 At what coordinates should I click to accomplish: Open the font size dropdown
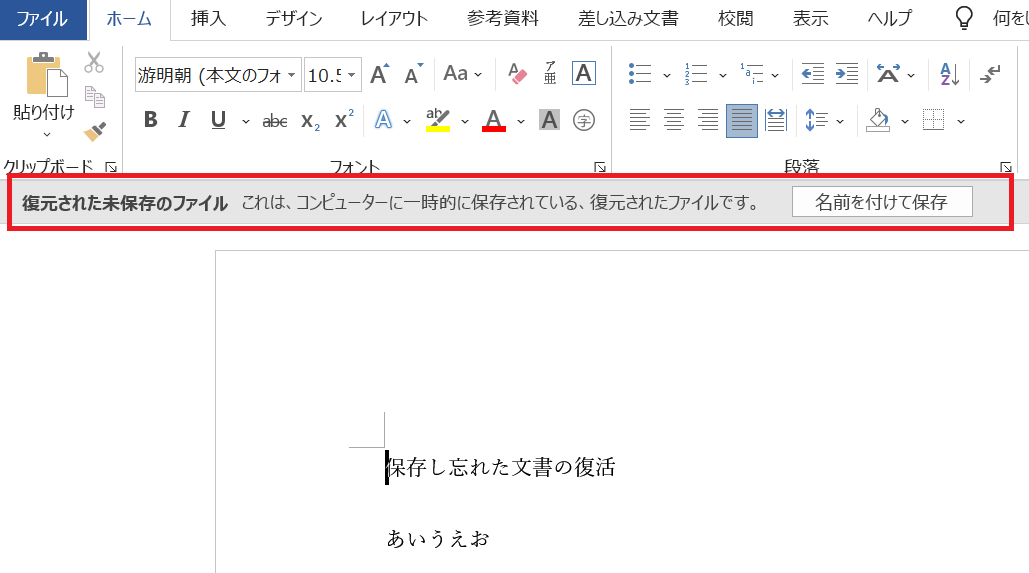click(x=352, y=75)
